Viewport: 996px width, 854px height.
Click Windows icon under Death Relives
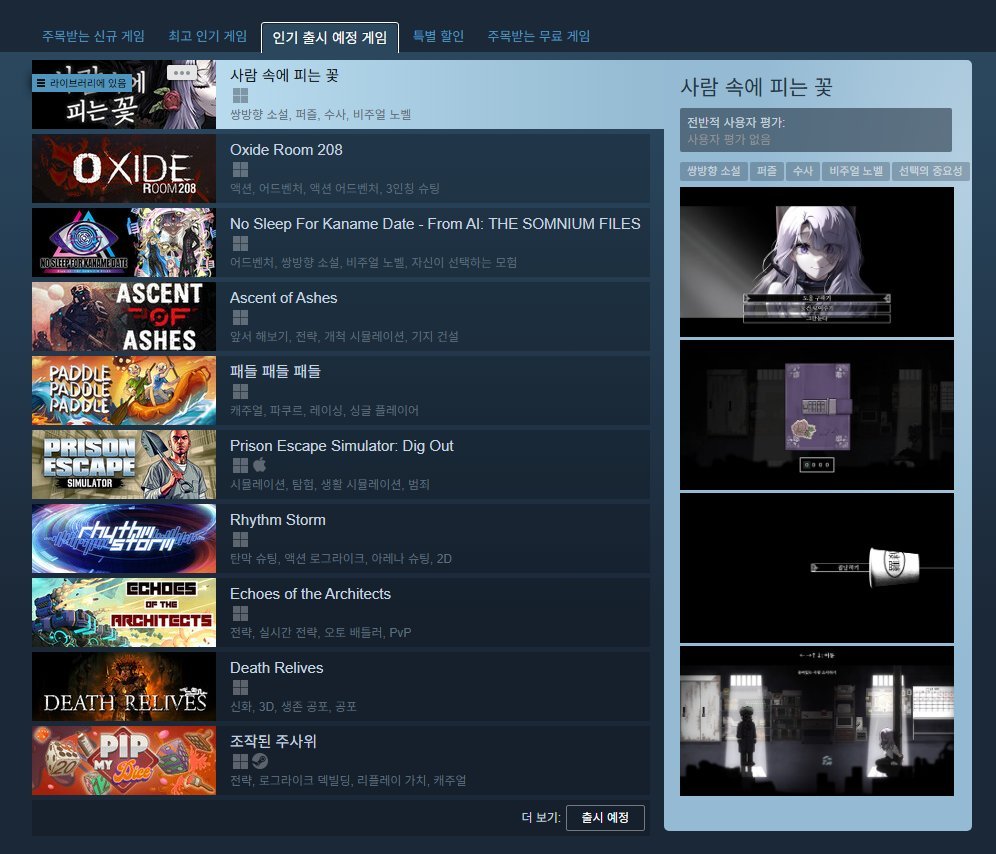coord(240,688)
